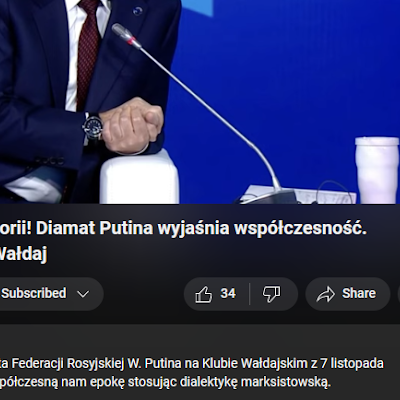400x400 pixels.
Task: Click the clasped hands in the video frame
Action: pyautogui.click(x=132, y=126)
